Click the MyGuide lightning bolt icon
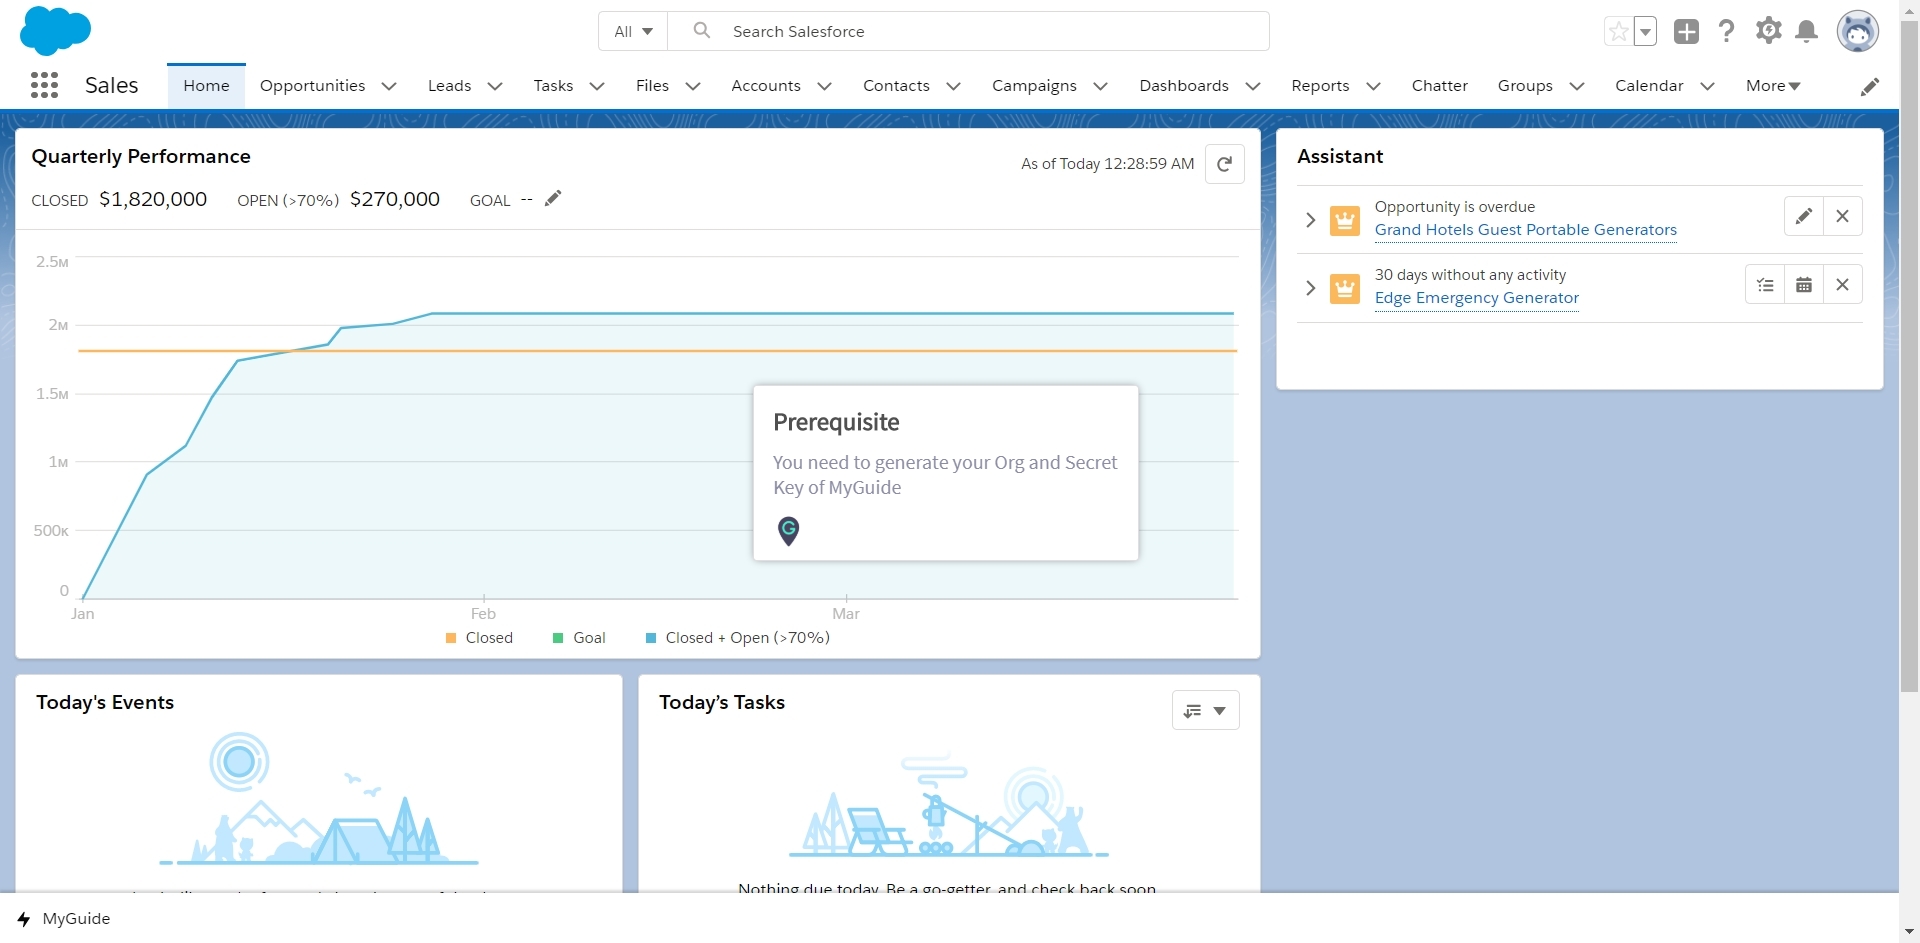The height and width of the screenshot is (943, 1920). click(24, 919)
